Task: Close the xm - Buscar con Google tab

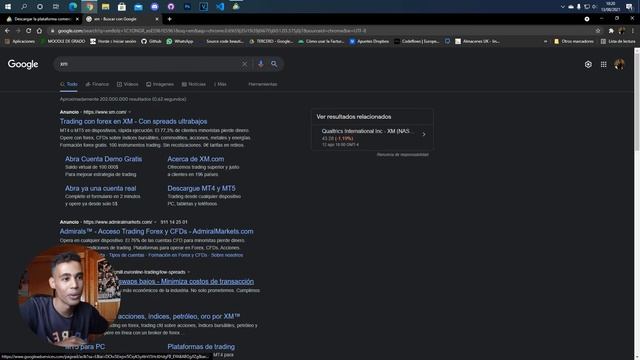Action: coord(157,19)
